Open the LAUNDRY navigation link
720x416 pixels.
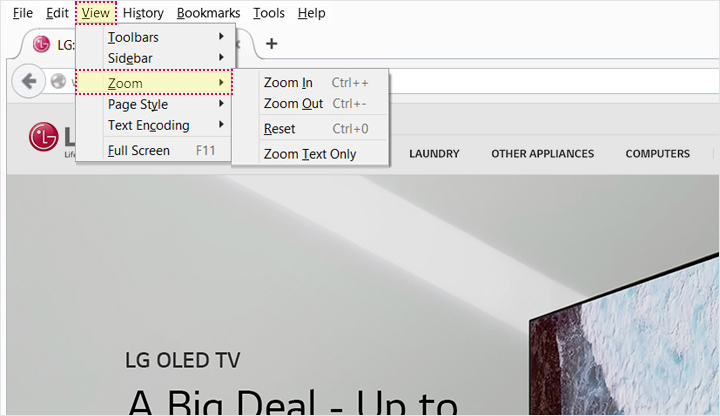(x=434, y=154)
